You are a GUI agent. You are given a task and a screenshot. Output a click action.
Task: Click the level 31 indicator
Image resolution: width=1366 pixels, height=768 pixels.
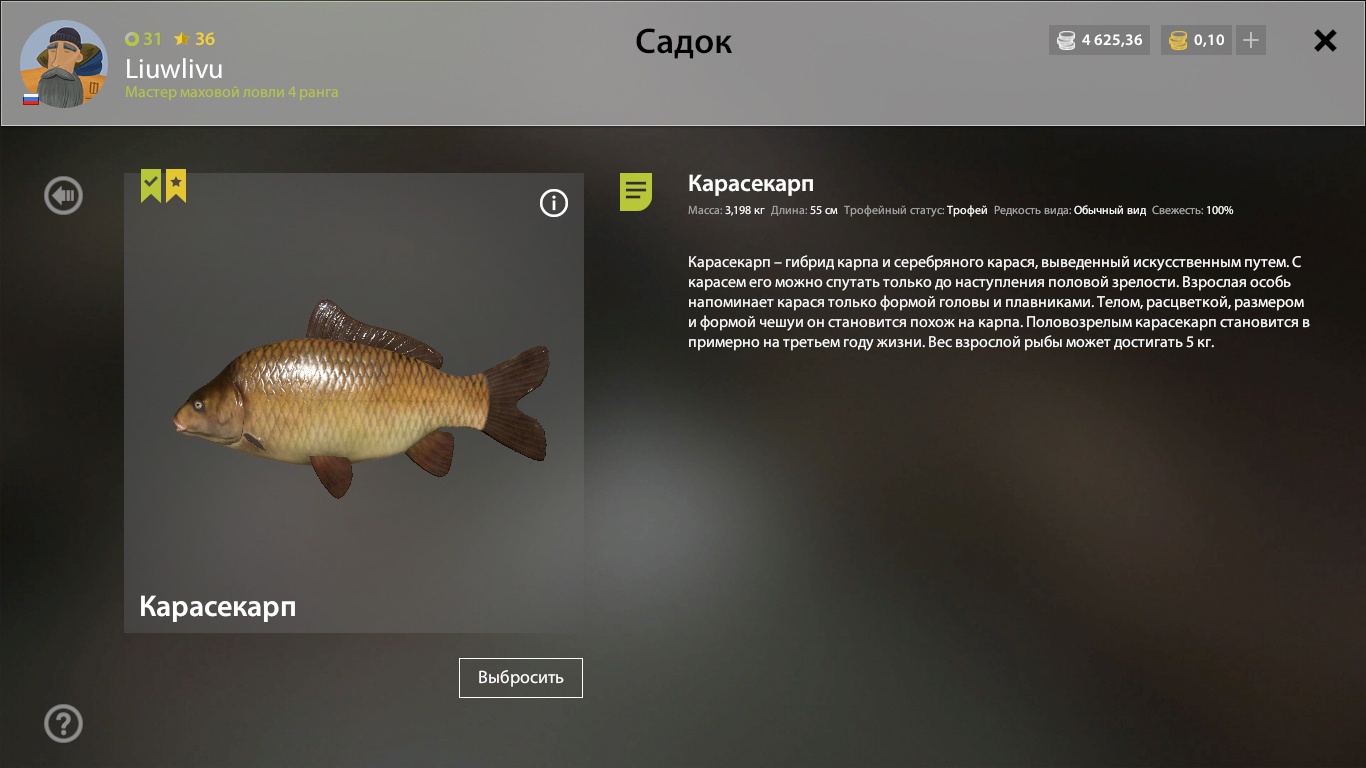143,39
